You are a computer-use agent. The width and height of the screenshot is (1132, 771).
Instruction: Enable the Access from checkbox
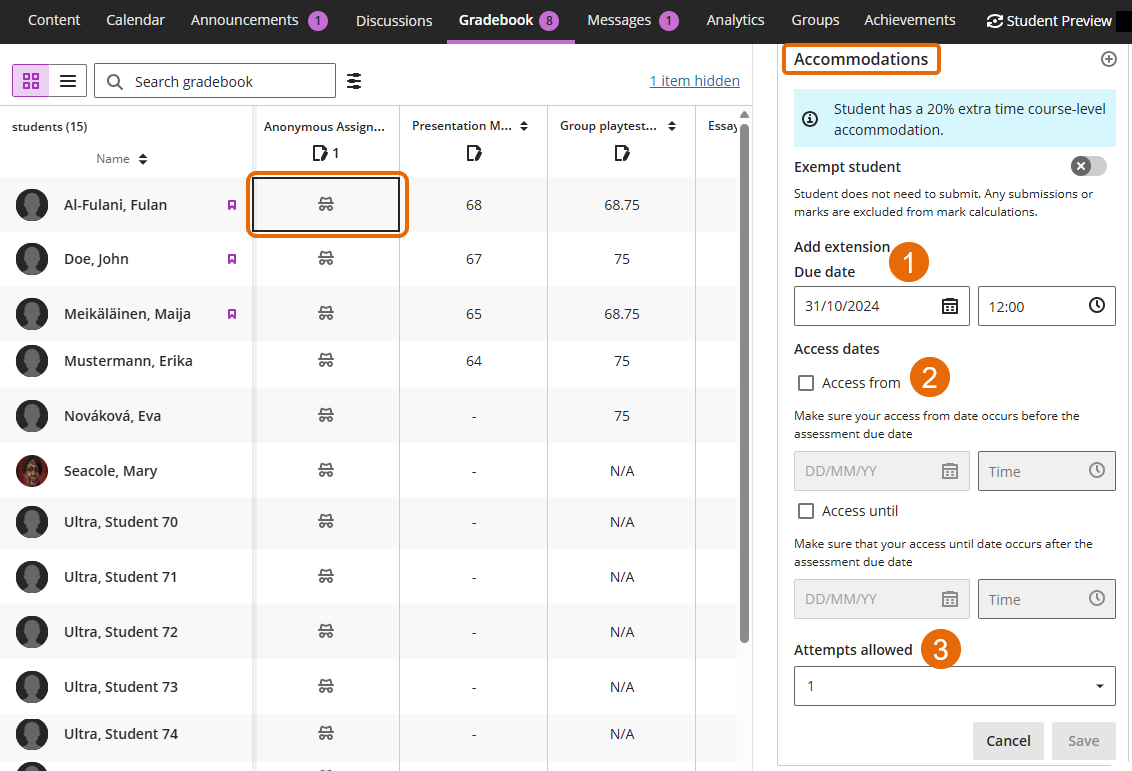point(806,383)
